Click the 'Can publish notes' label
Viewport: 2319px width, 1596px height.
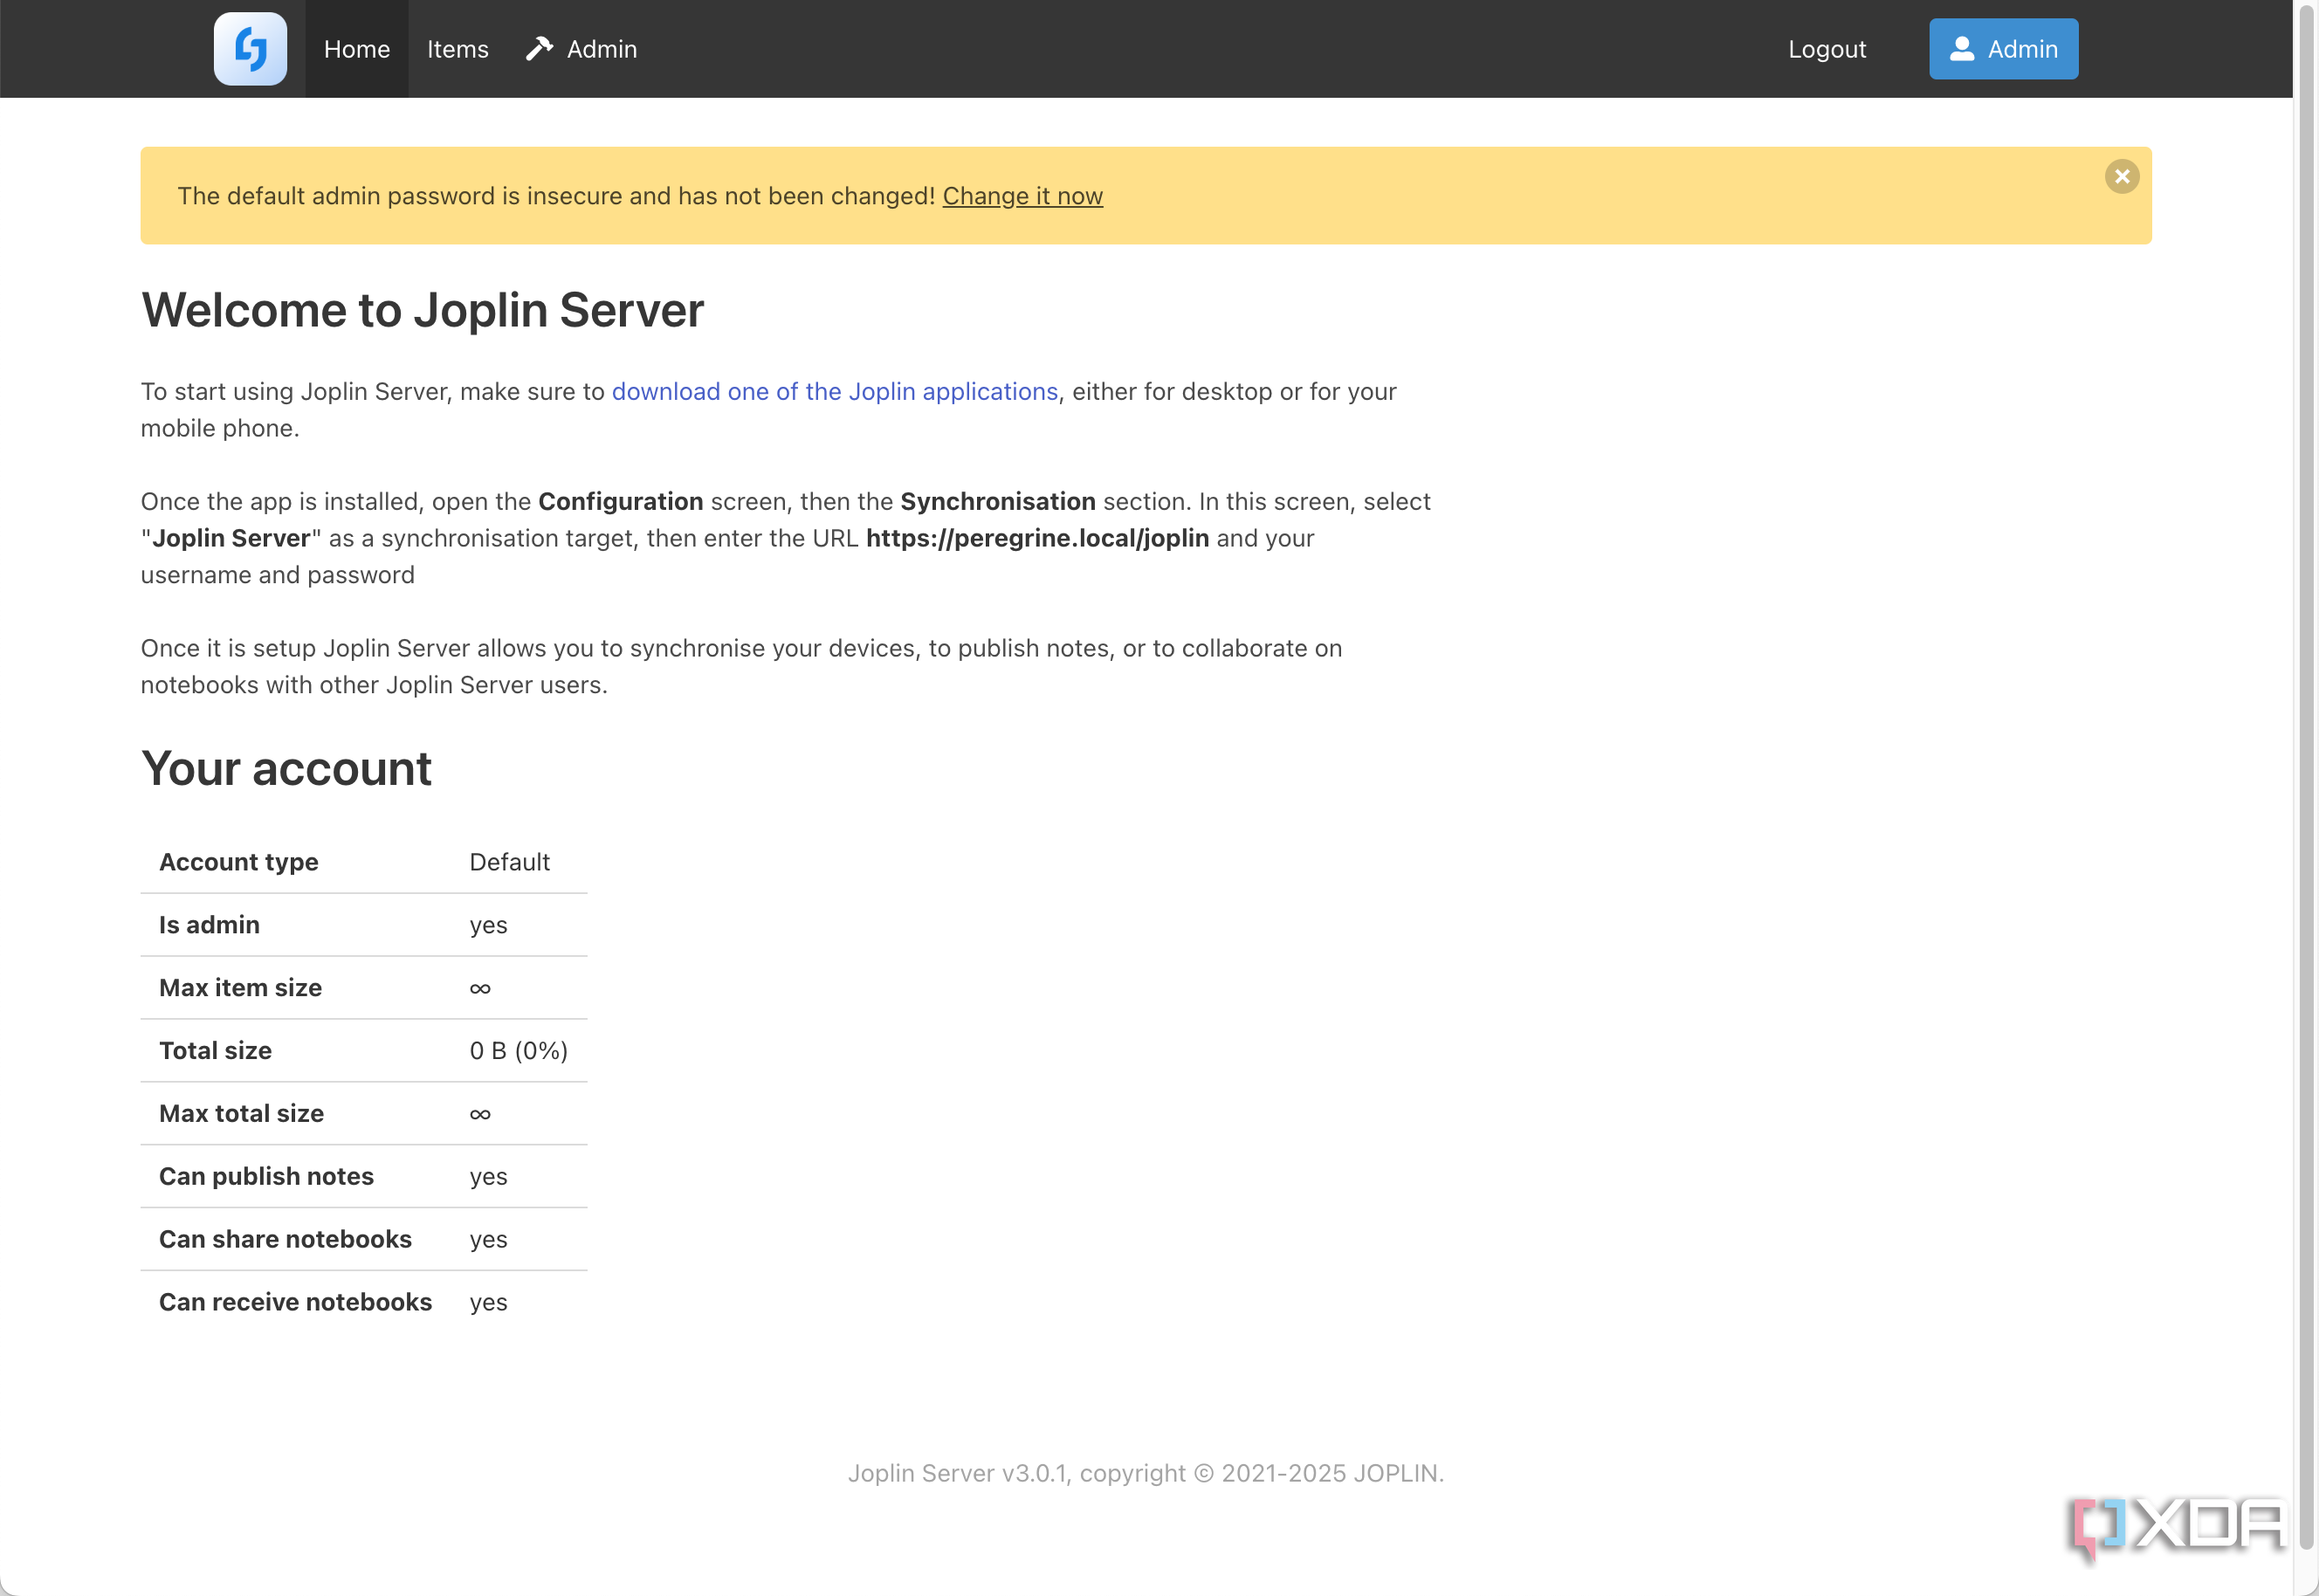(266, 1177)
